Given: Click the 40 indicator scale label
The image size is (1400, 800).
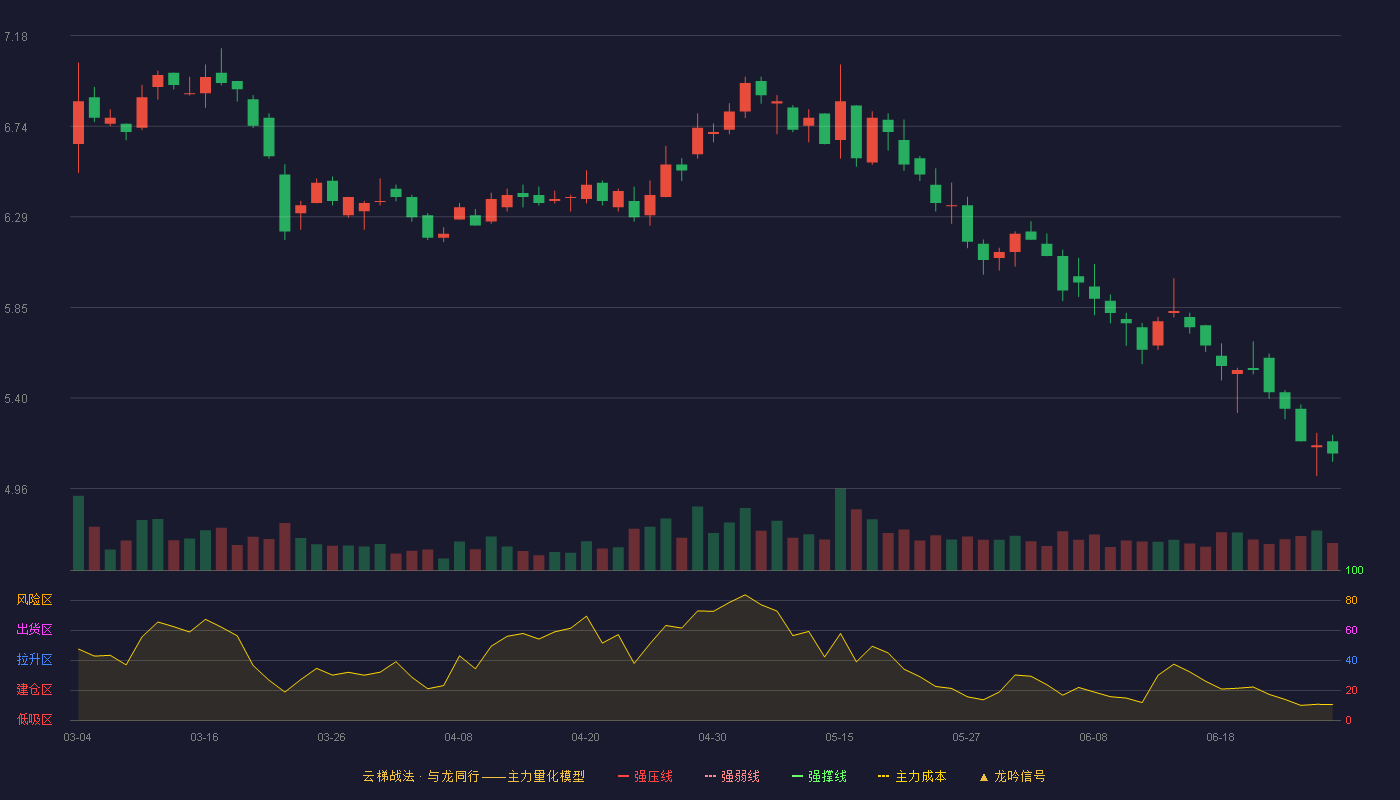Looking at the screenshot, I should point(1351,661).
